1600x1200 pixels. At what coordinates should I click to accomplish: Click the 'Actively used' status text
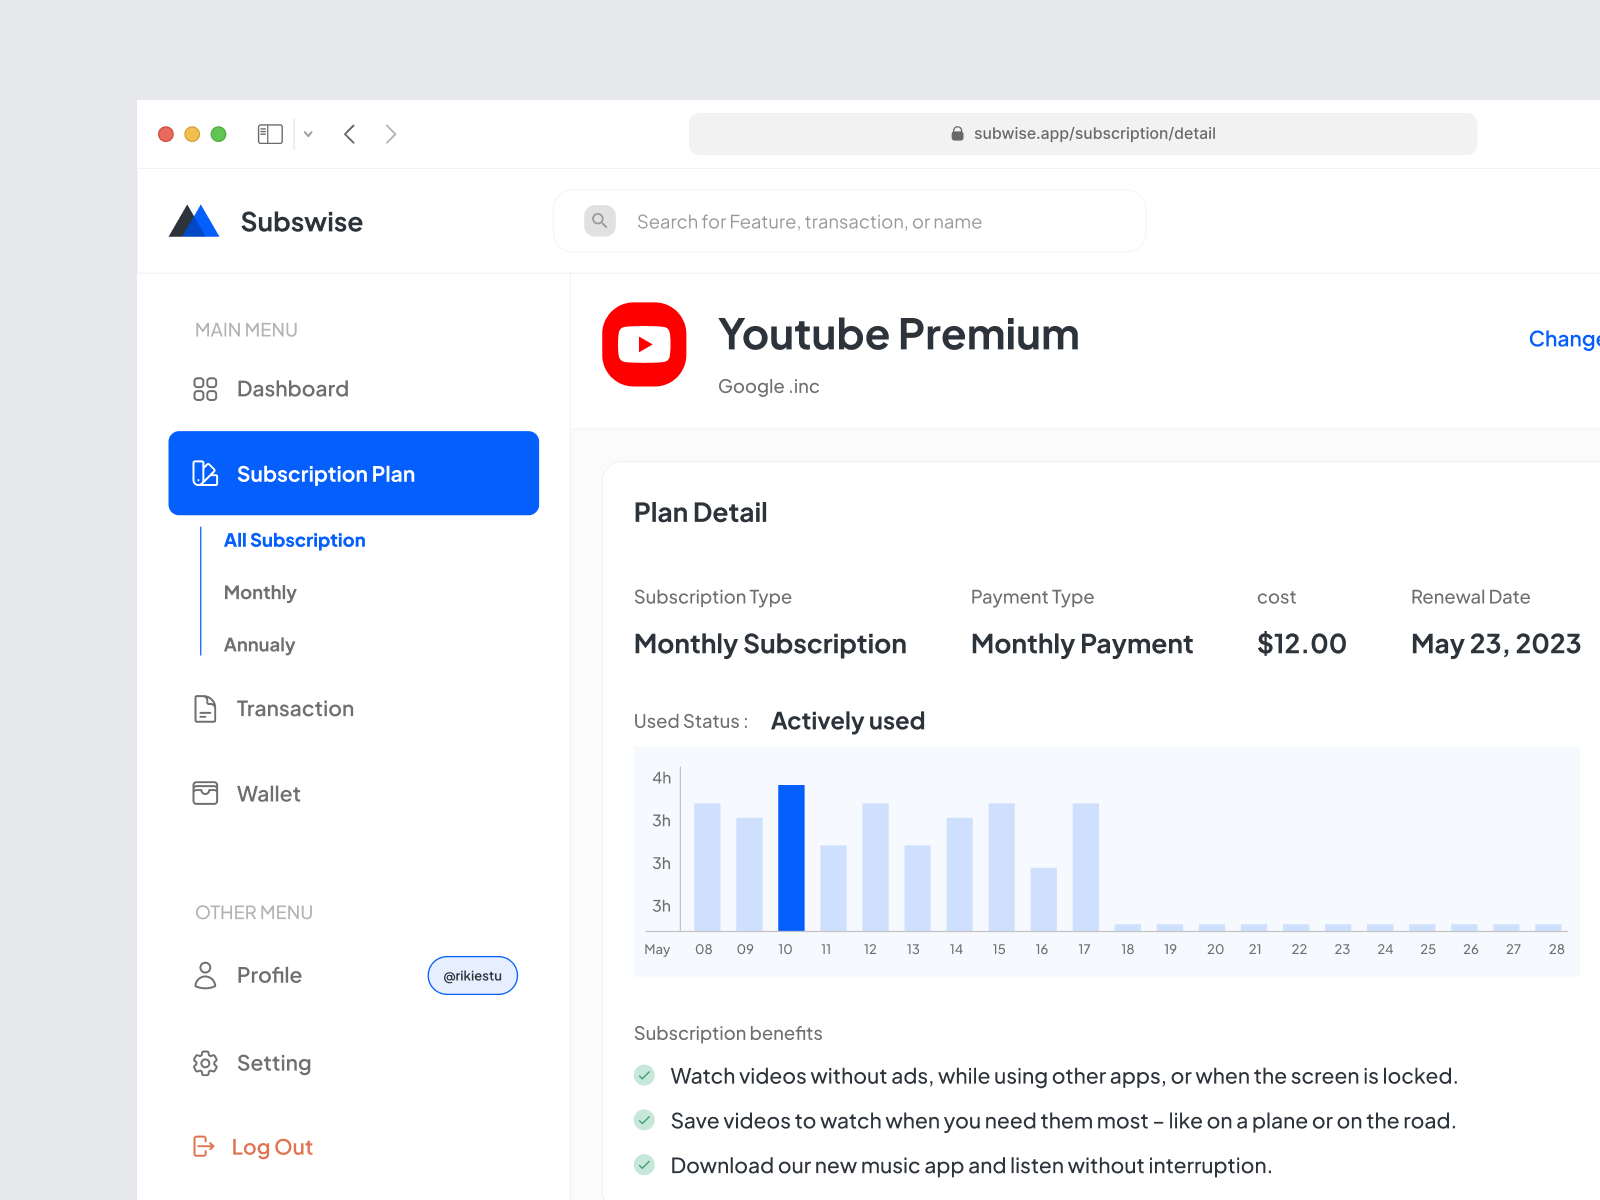(848, 720)
